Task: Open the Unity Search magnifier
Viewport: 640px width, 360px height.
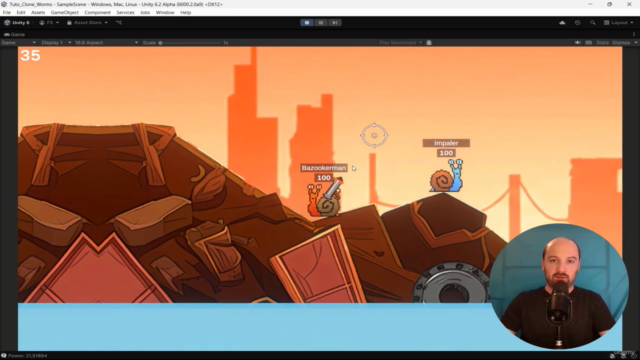Action: click(x=593, y=22)
